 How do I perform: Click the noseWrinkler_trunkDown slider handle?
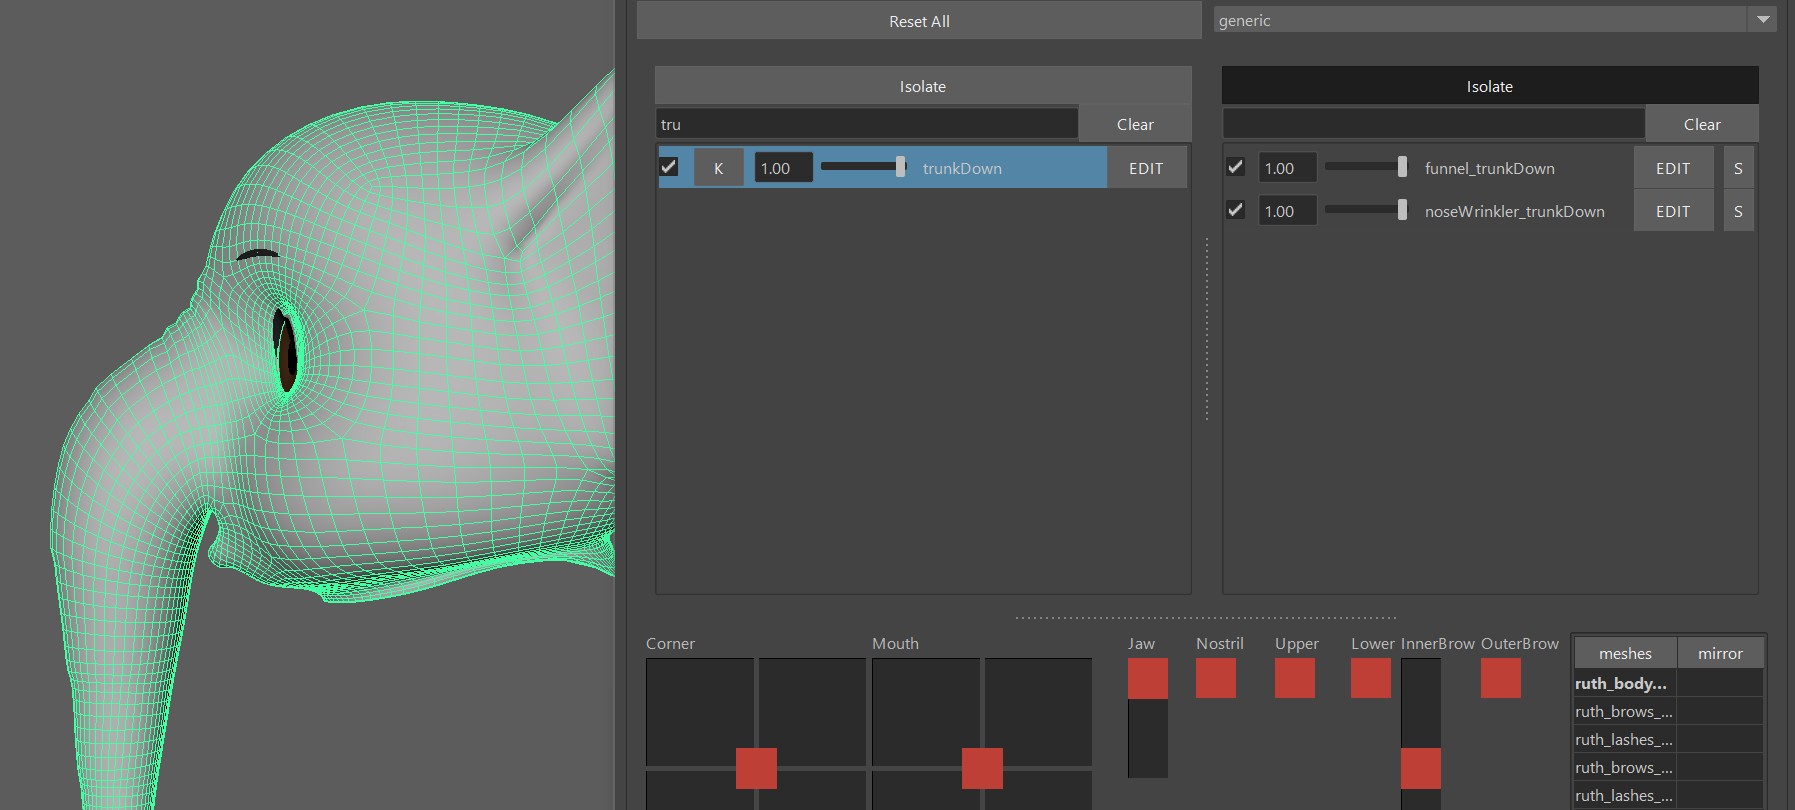pyautogui.click(x=1402, y=210)
